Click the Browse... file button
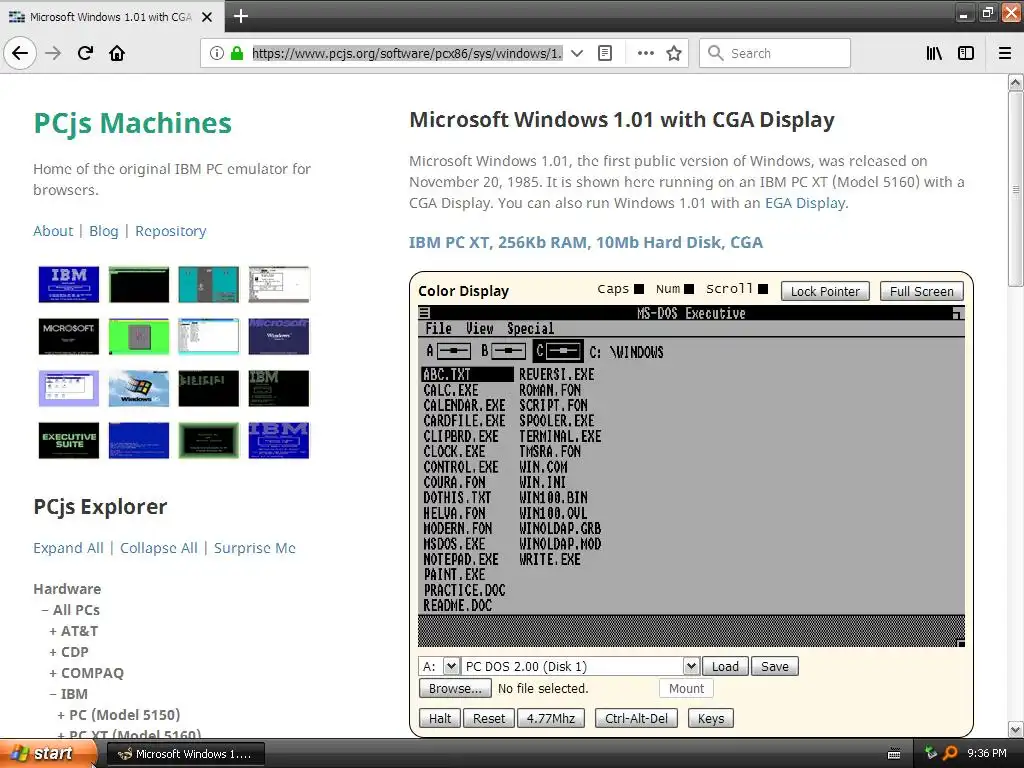Viewport: 1024px width, 768px height. pos(455,688)
